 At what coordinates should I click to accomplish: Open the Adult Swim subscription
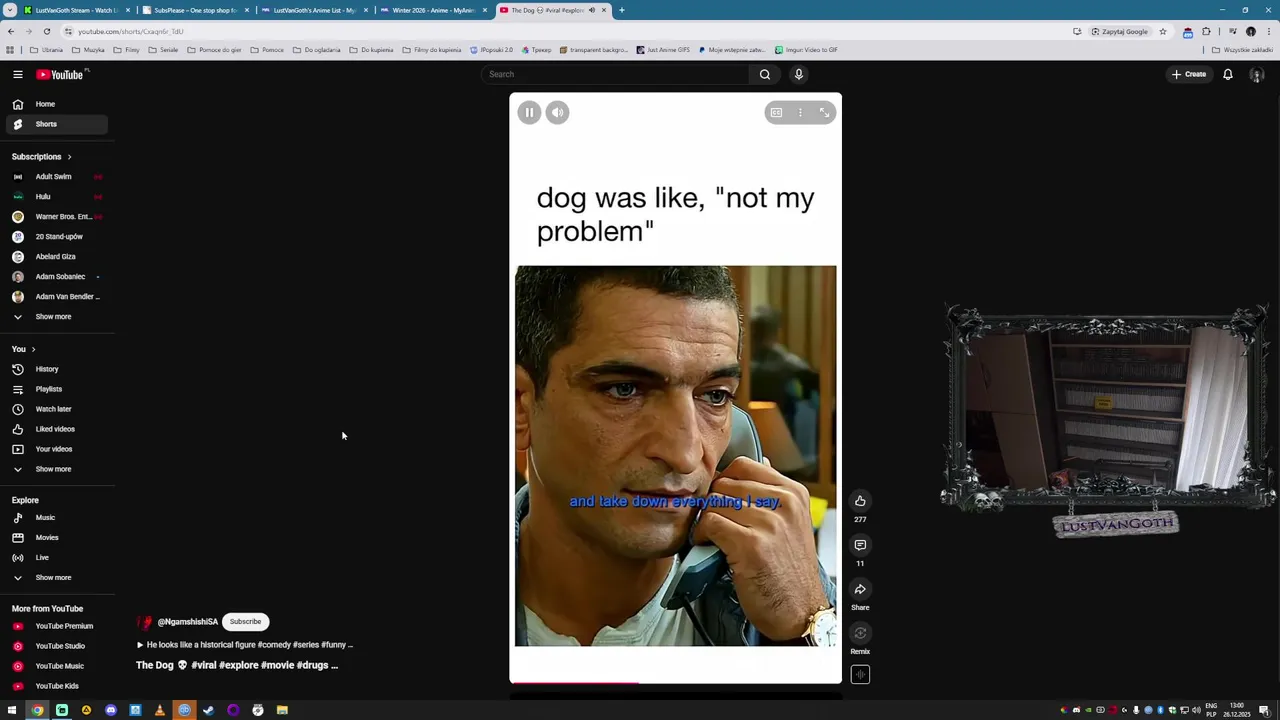[56, 176]
